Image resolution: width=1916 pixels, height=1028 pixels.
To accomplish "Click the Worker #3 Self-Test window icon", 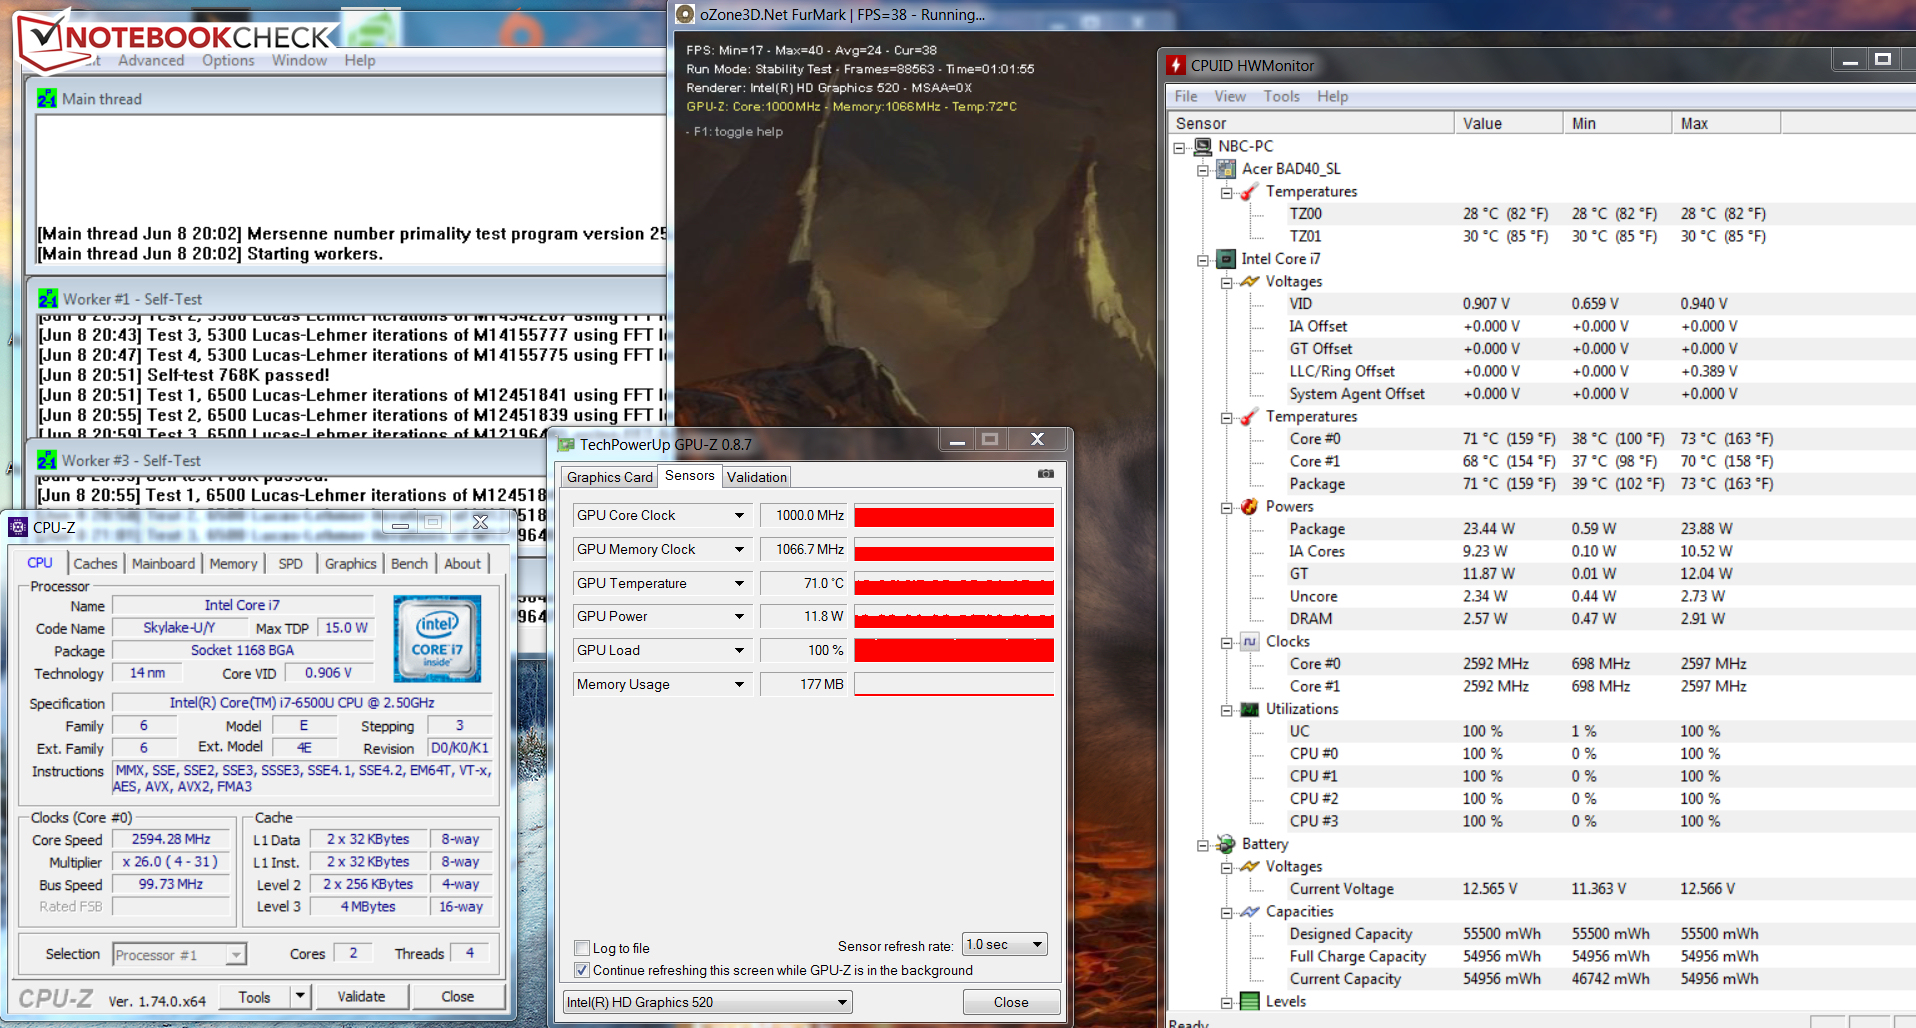I will point(47,460).
